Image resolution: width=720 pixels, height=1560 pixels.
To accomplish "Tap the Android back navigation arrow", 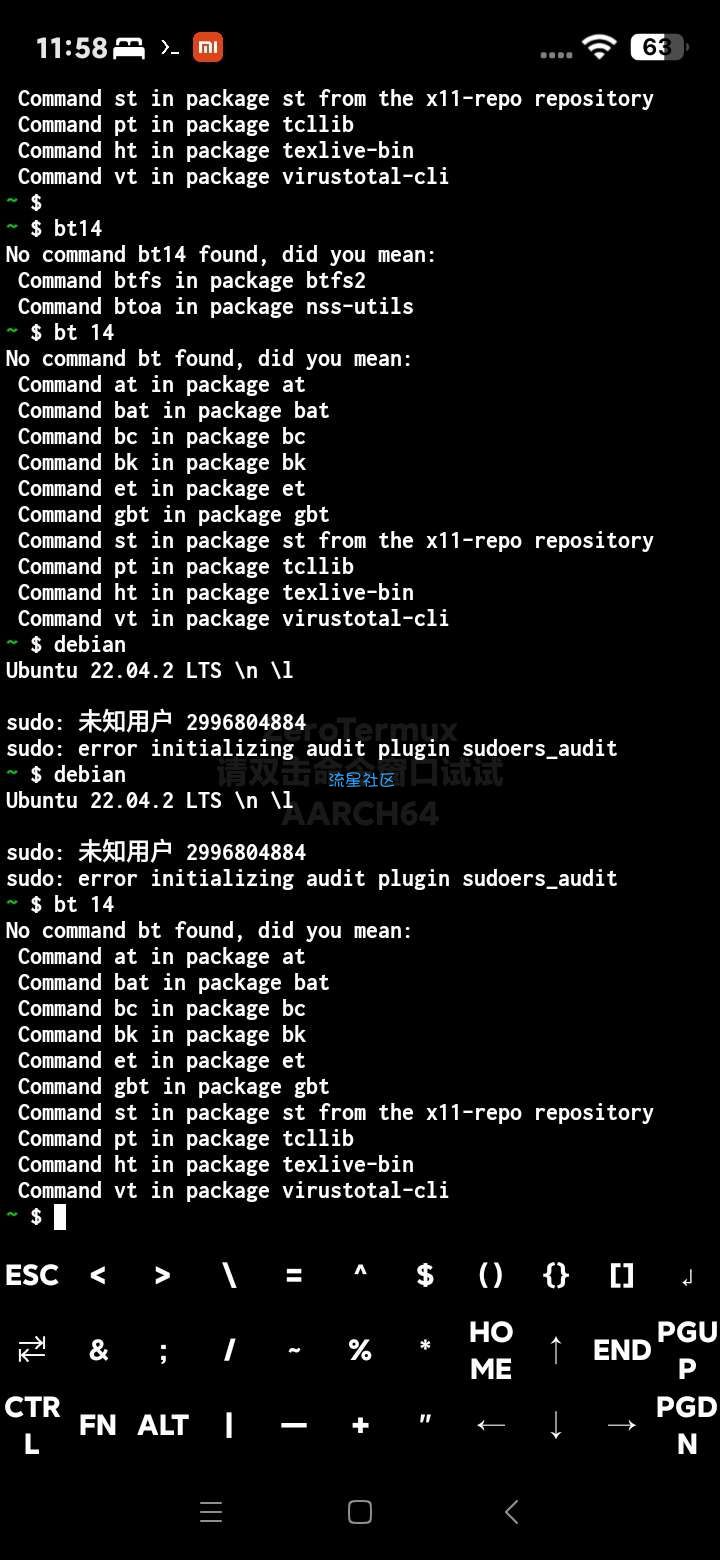I will (x=511, y=1512).
